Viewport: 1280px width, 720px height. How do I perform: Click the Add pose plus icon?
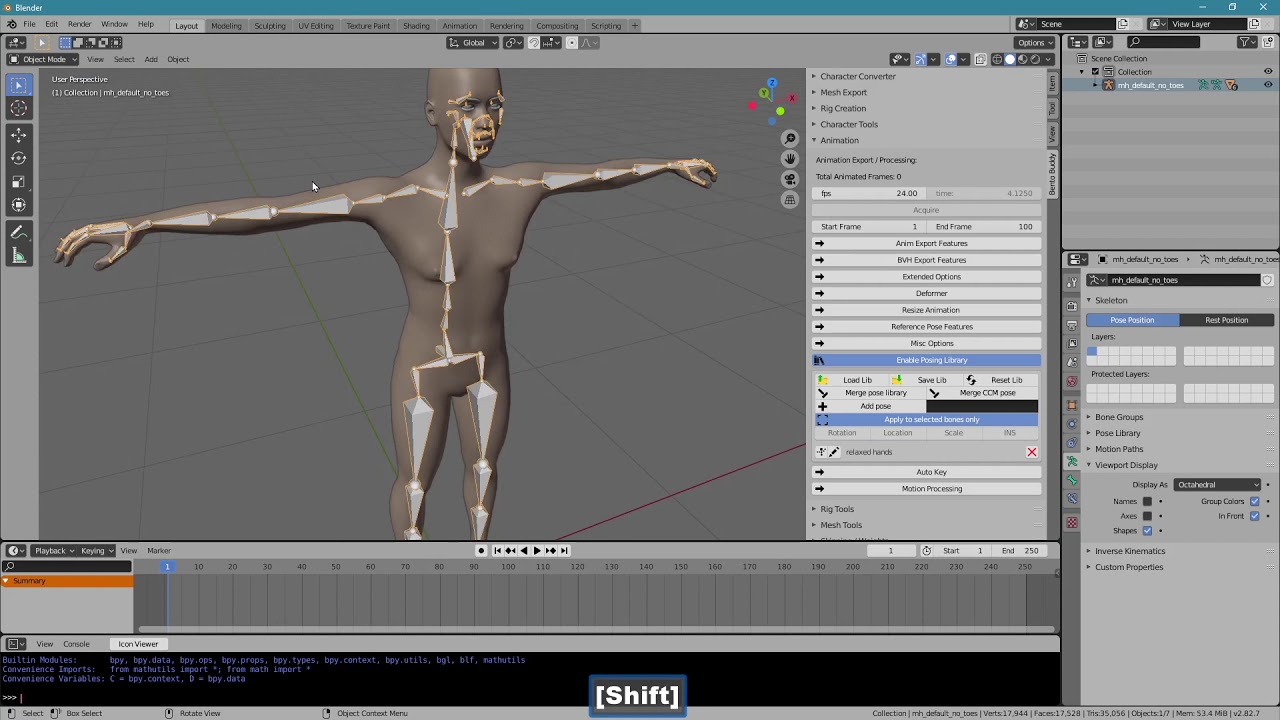pos(823,407)
